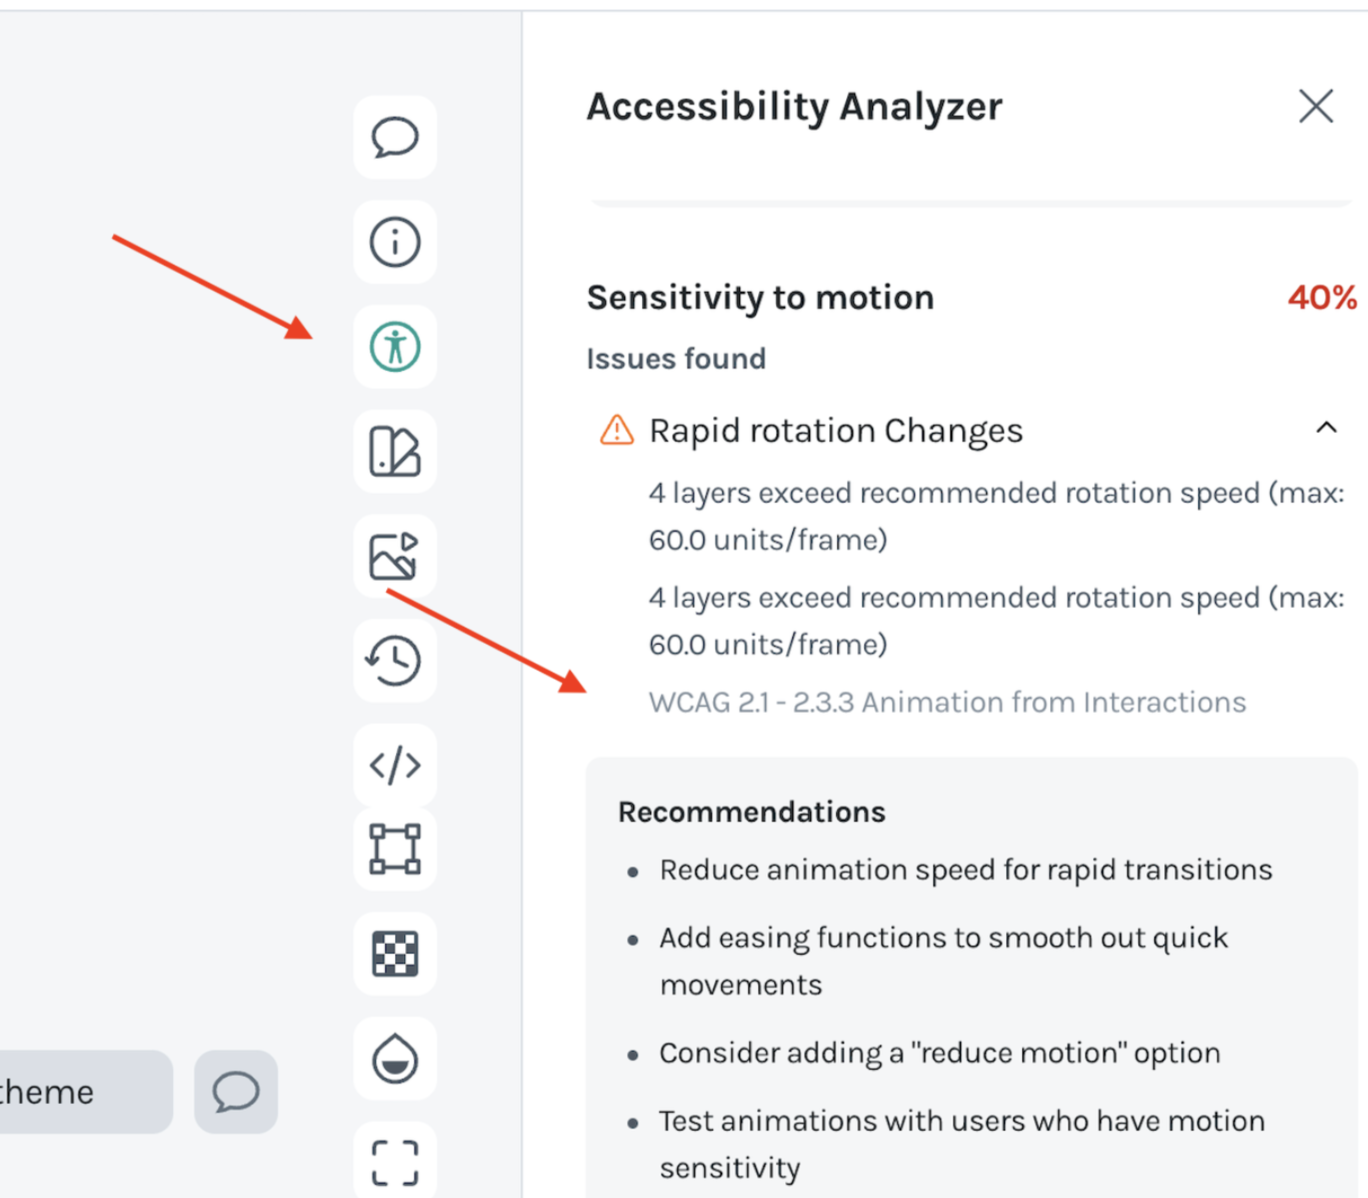
Task: Open the version history clock icon
Action: click(395, 661)
